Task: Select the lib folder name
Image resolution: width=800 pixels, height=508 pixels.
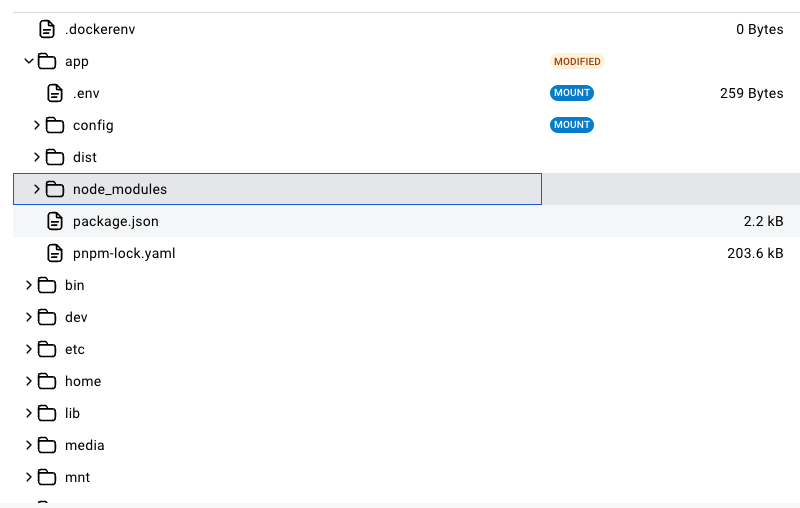Action: pyautogui.click(x=72, y=413)
